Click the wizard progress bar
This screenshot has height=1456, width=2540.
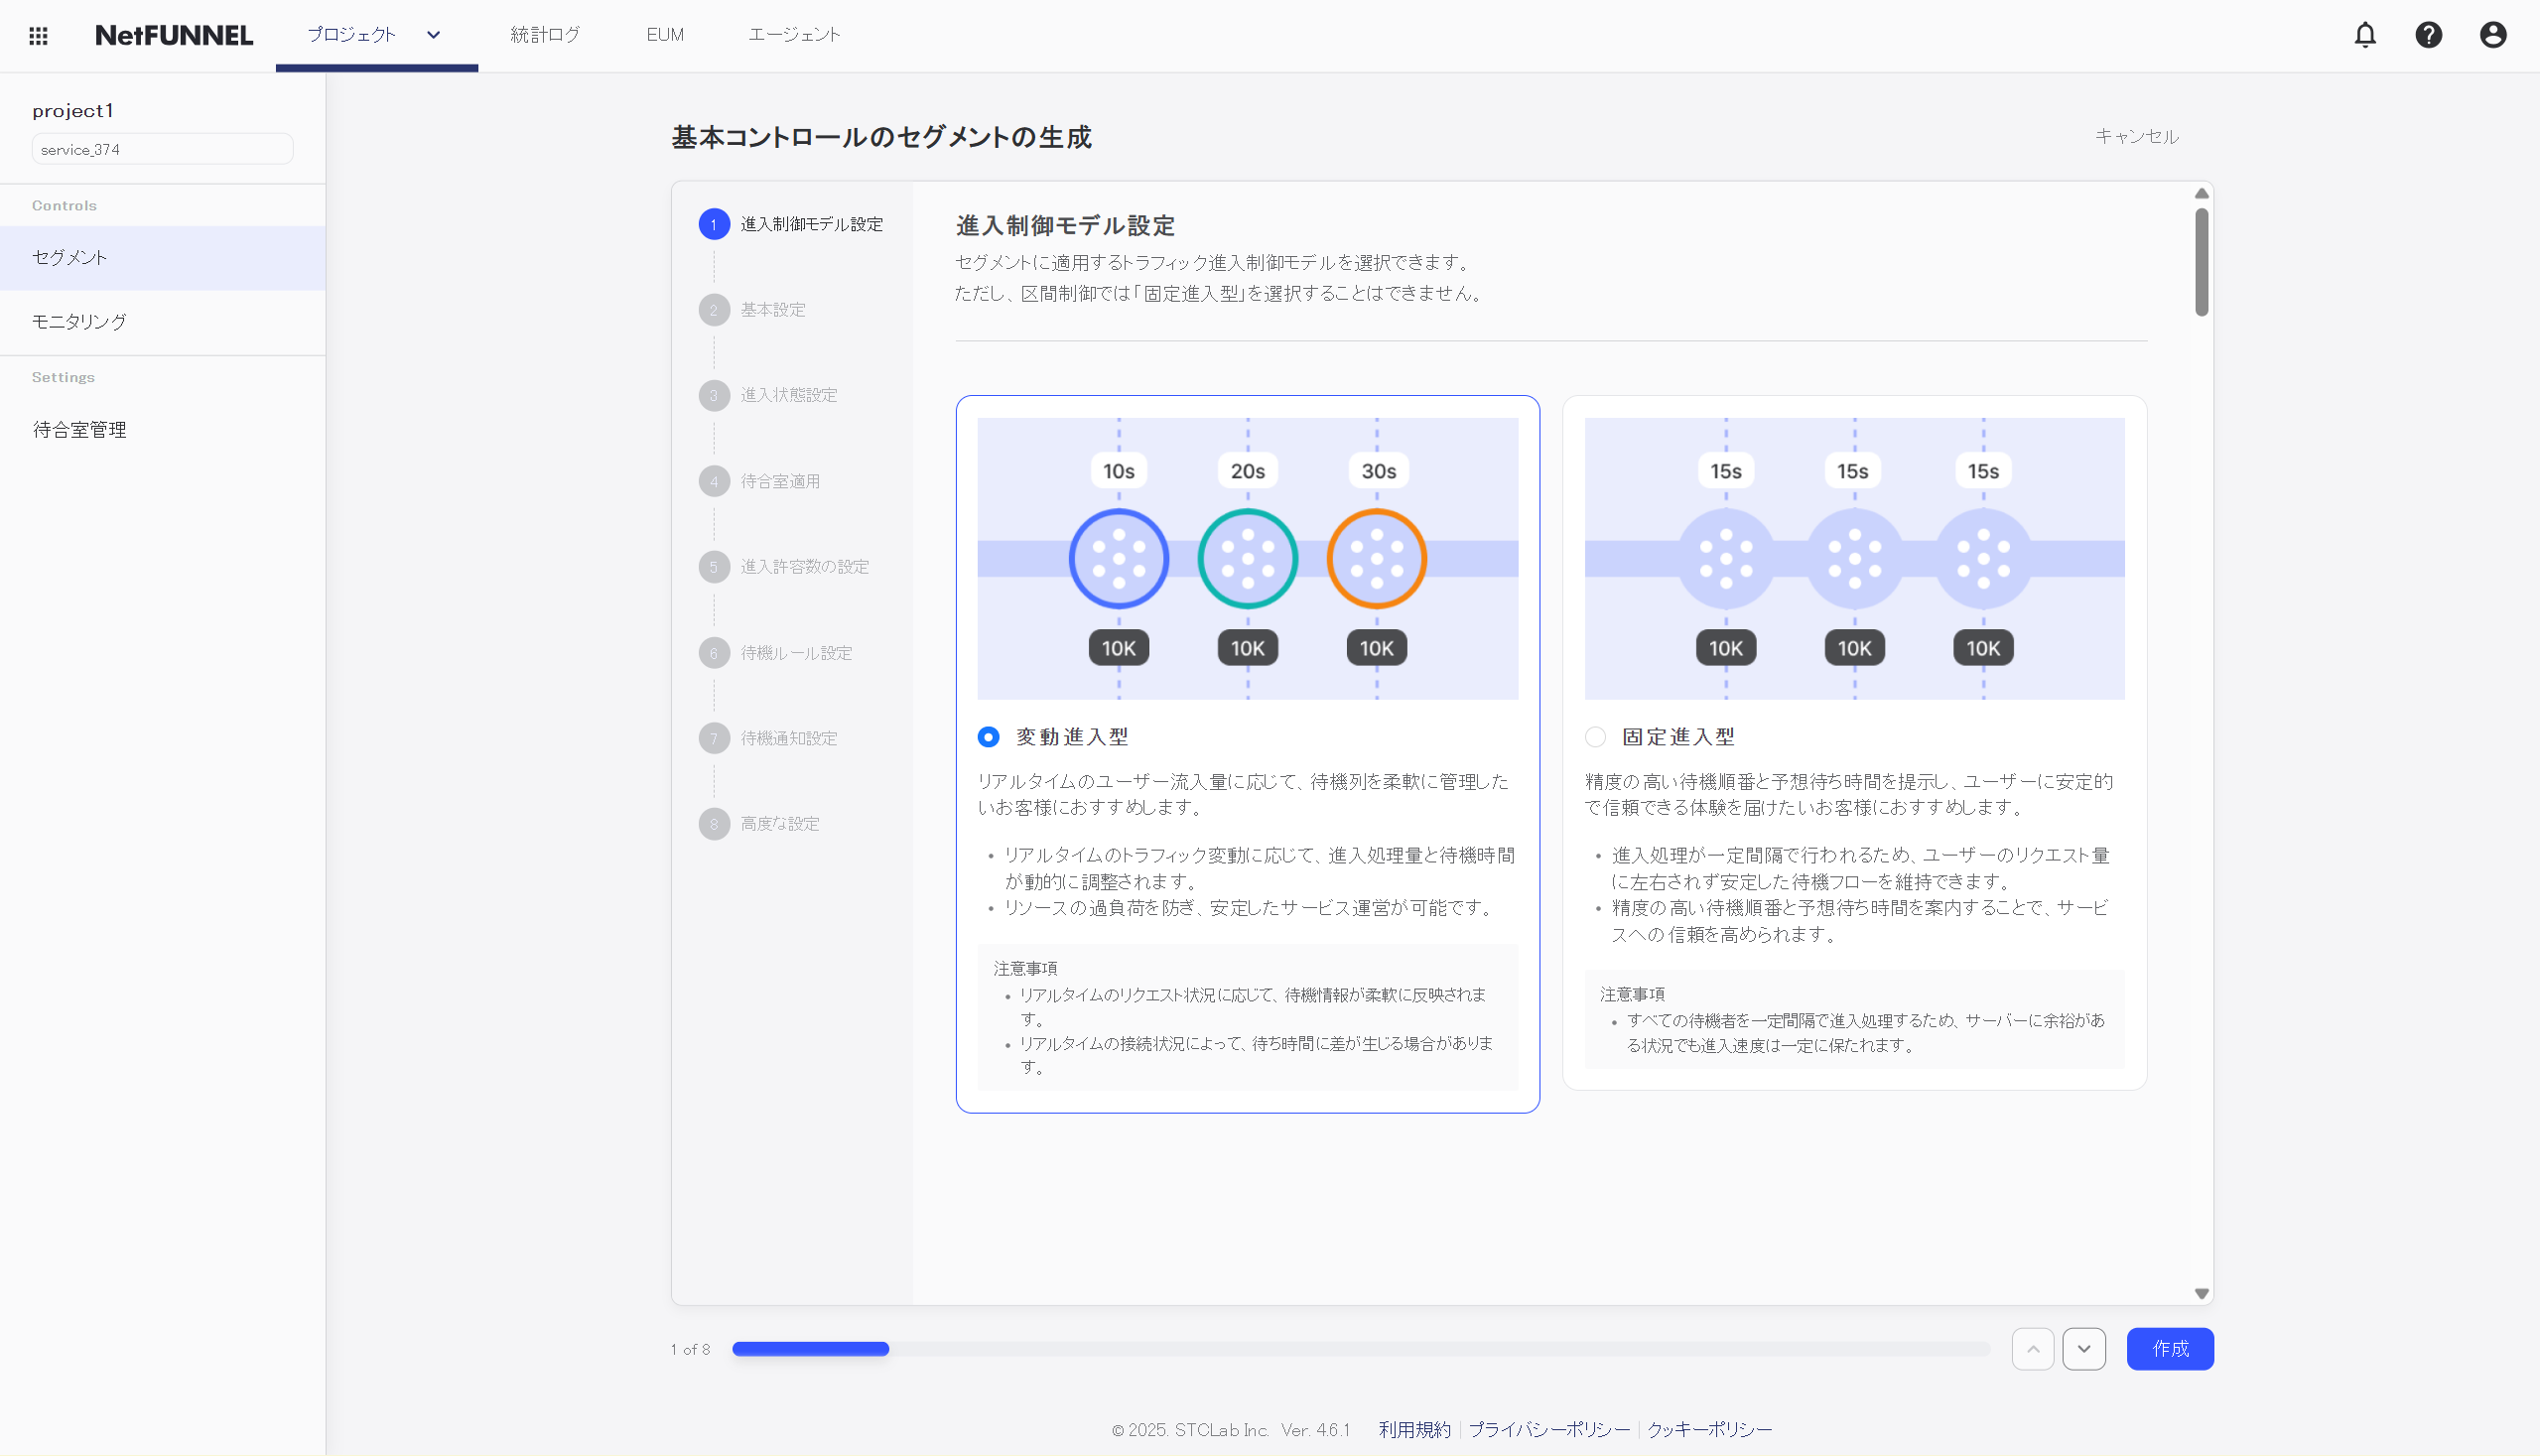(1360, 1349)
